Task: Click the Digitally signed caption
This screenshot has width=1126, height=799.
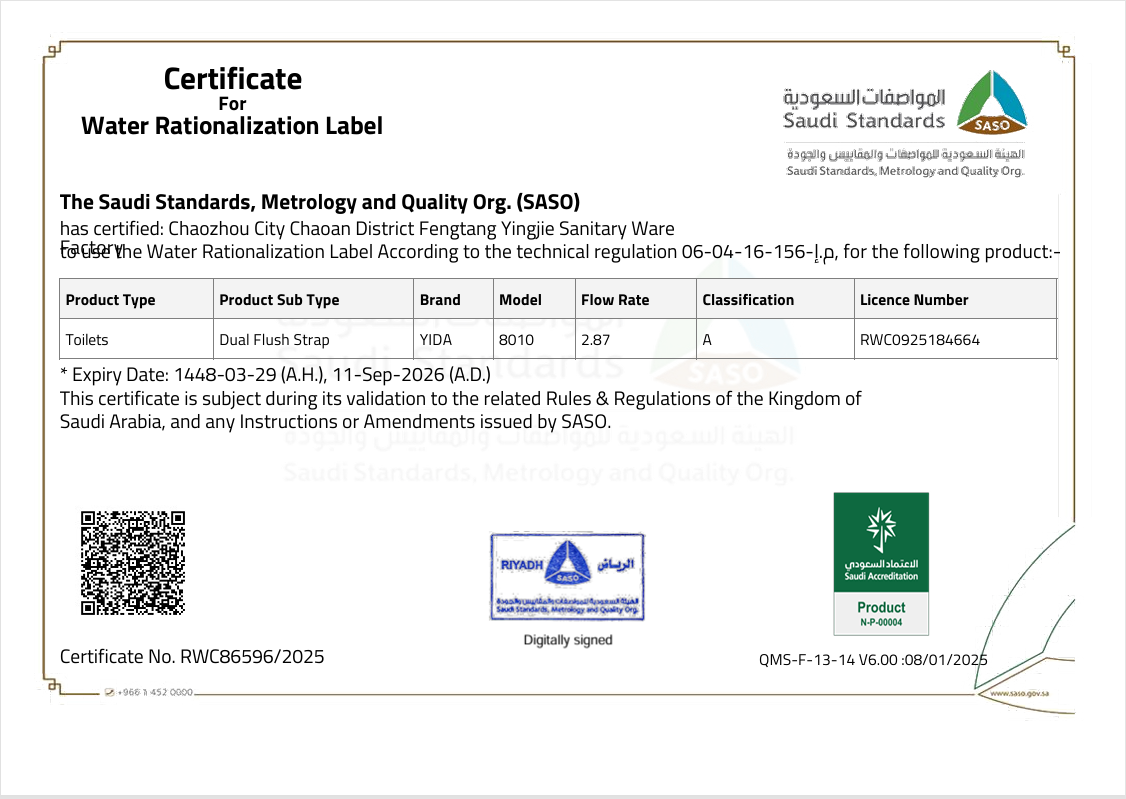Action: [567, 640]
